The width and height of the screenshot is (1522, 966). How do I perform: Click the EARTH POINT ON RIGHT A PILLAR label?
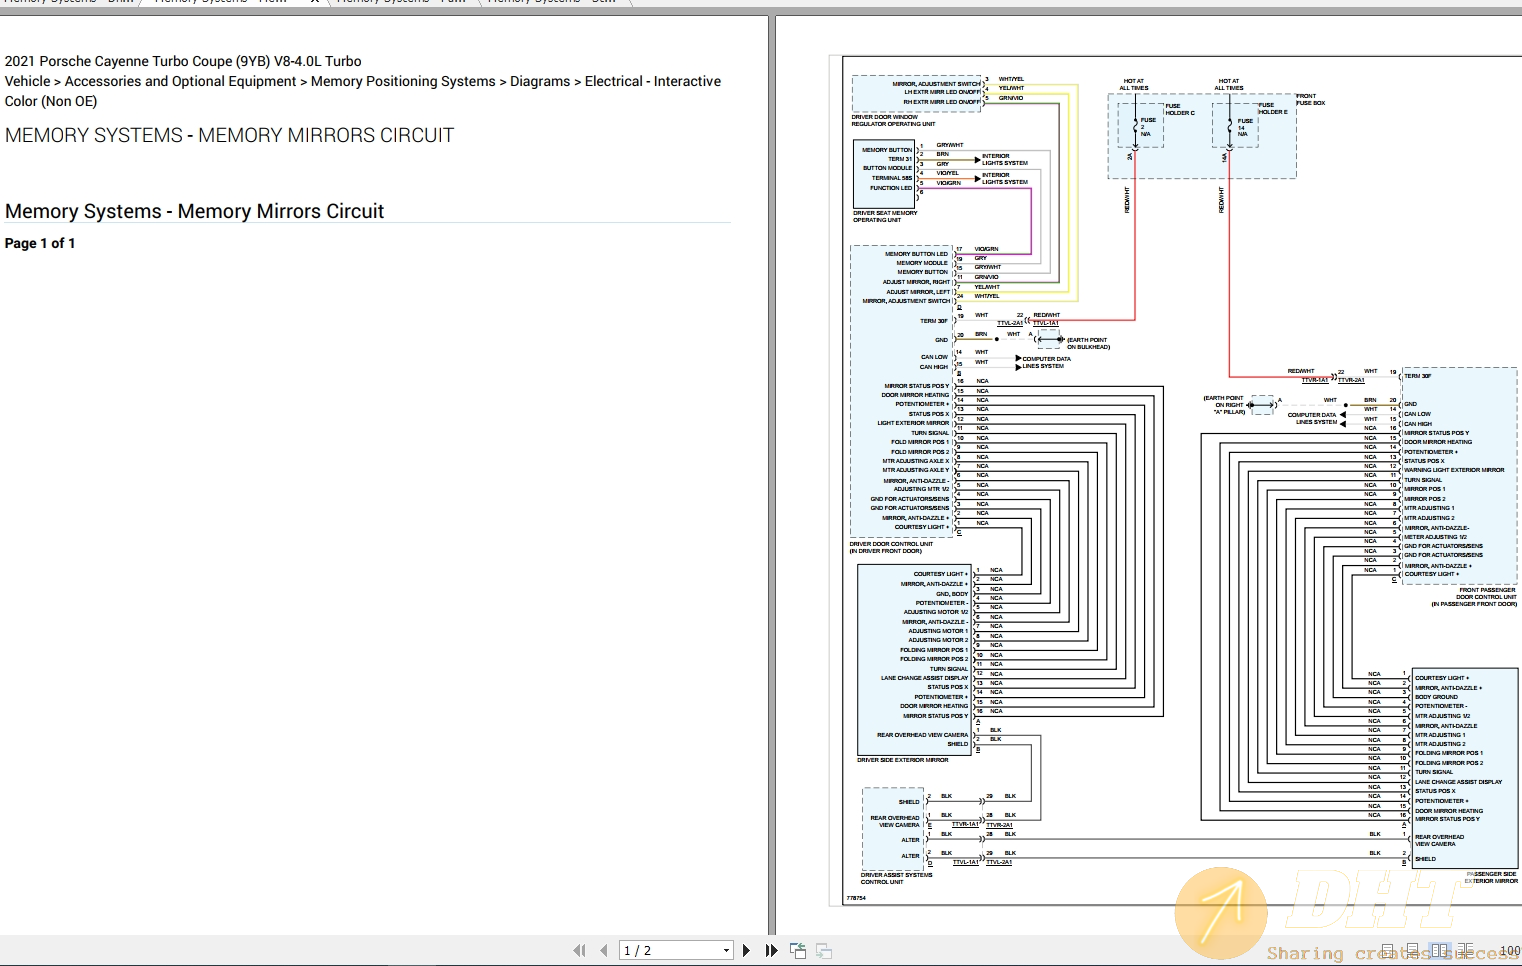point(1224,405)
